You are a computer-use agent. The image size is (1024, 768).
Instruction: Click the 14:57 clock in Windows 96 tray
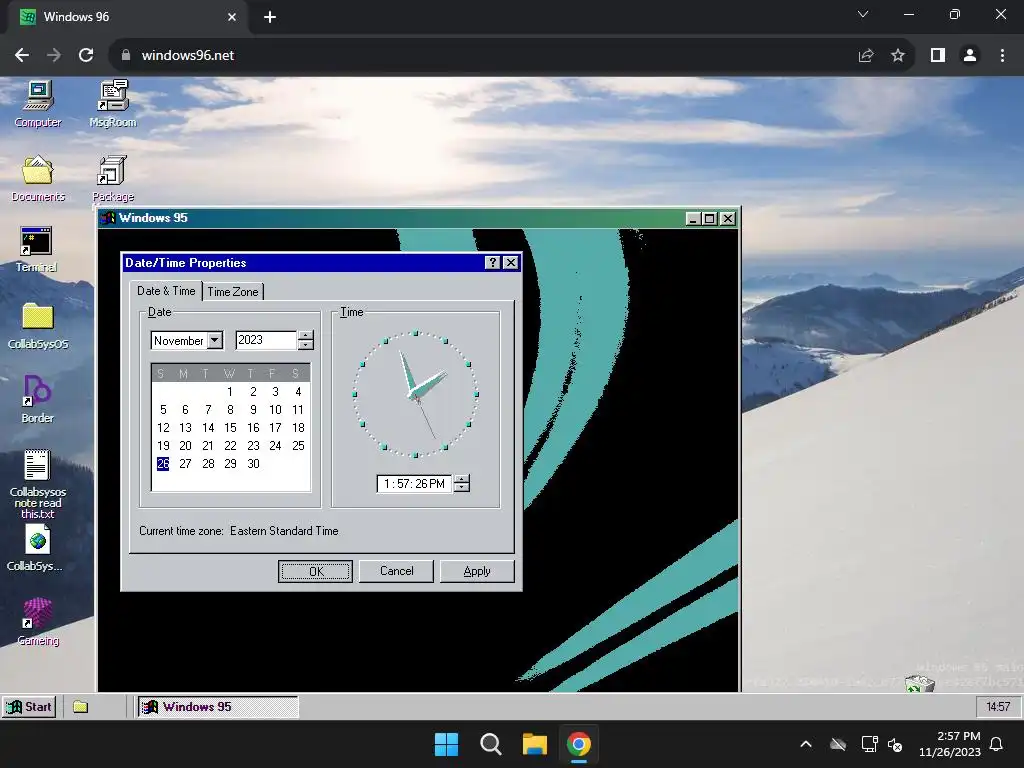997,707
